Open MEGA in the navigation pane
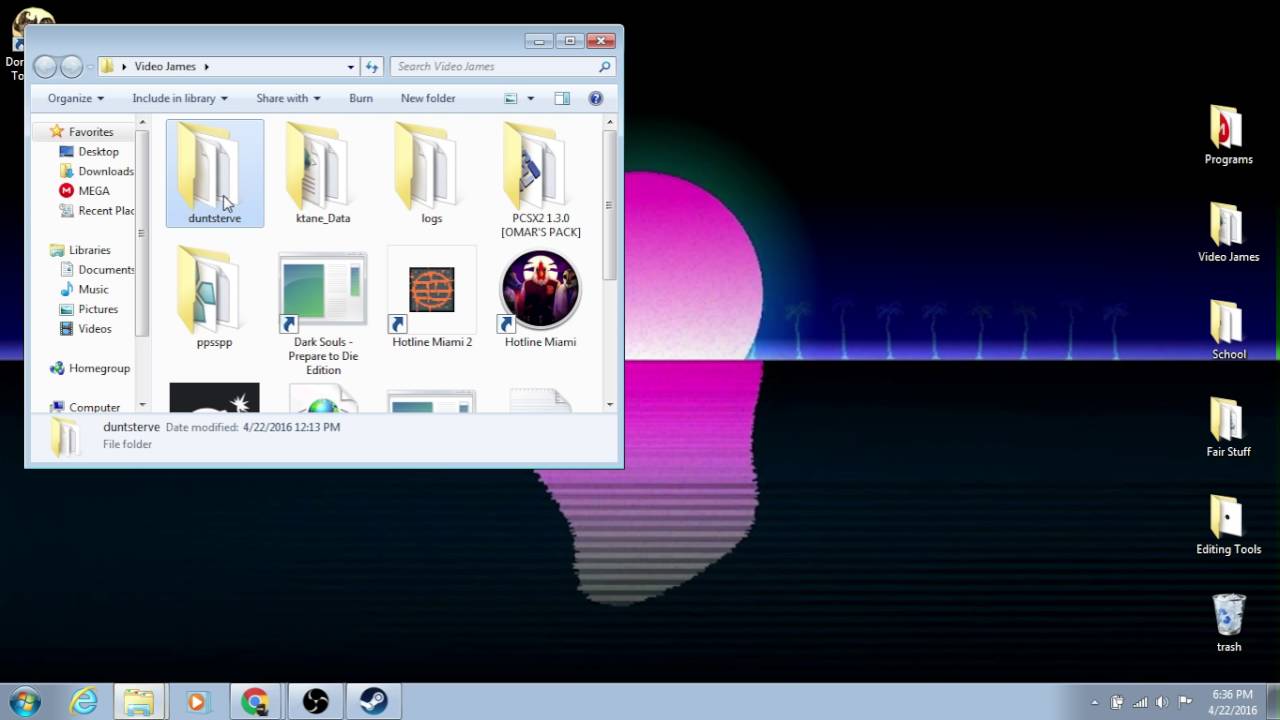Screen dimensions: 1280x720 click(93, 191)
